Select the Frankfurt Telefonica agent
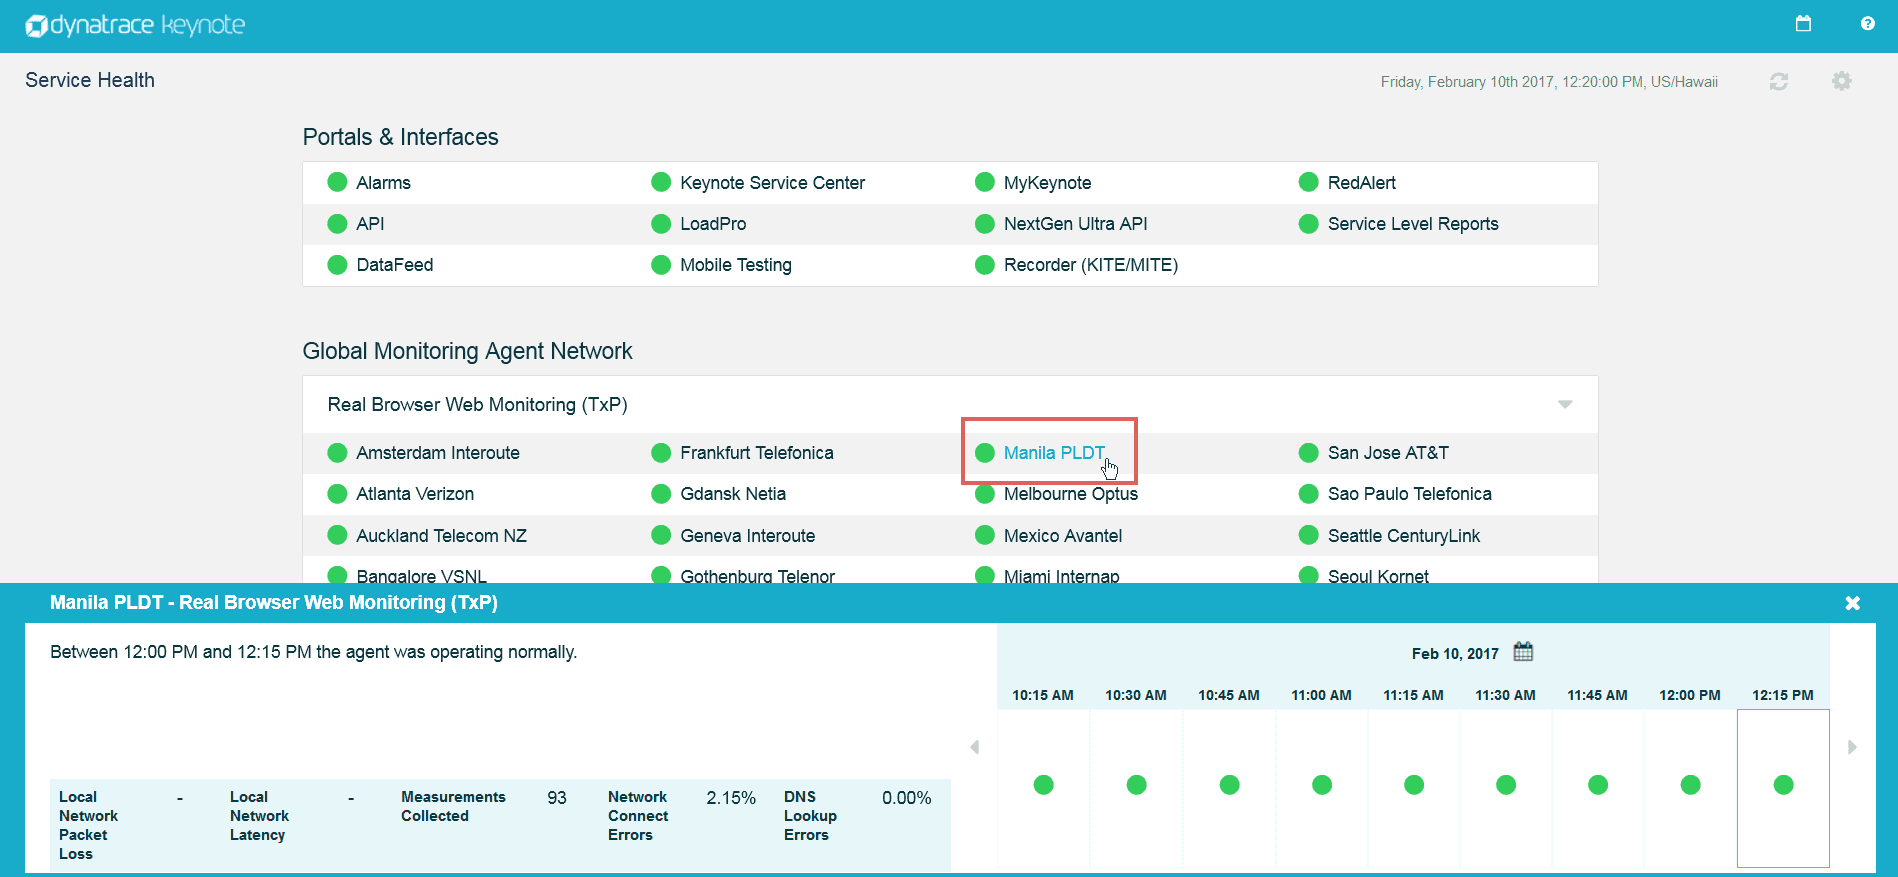The width and height of the screenshot is (1898, 877). coord(757,453)
